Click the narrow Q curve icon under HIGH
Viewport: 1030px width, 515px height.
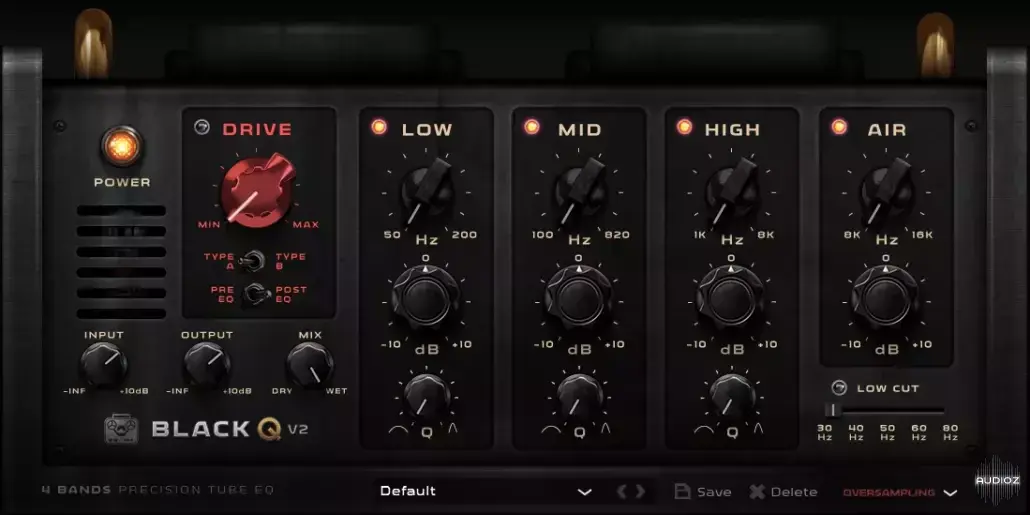(759, 430)
